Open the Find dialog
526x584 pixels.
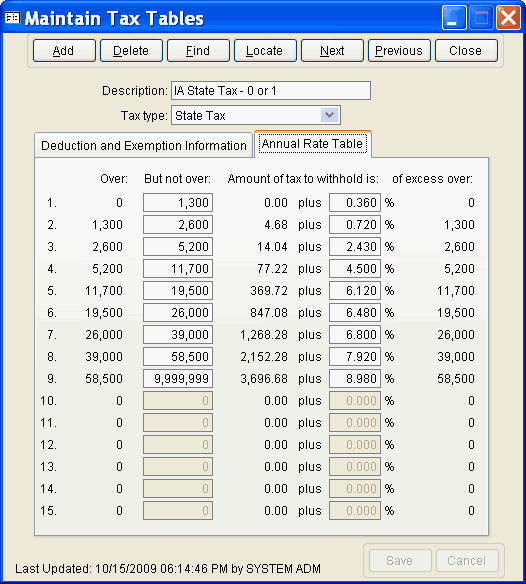coord(198,51)
